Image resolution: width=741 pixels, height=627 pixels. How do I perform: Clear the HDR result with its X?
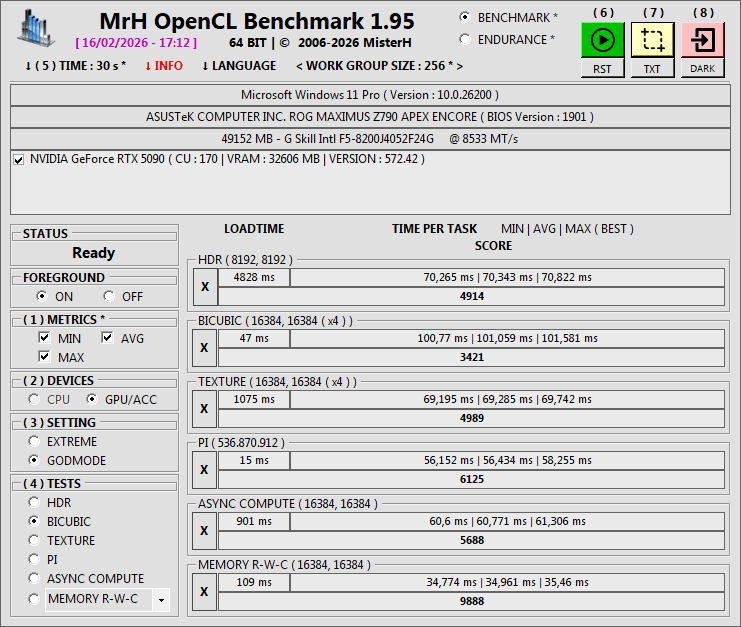(205, 287)
